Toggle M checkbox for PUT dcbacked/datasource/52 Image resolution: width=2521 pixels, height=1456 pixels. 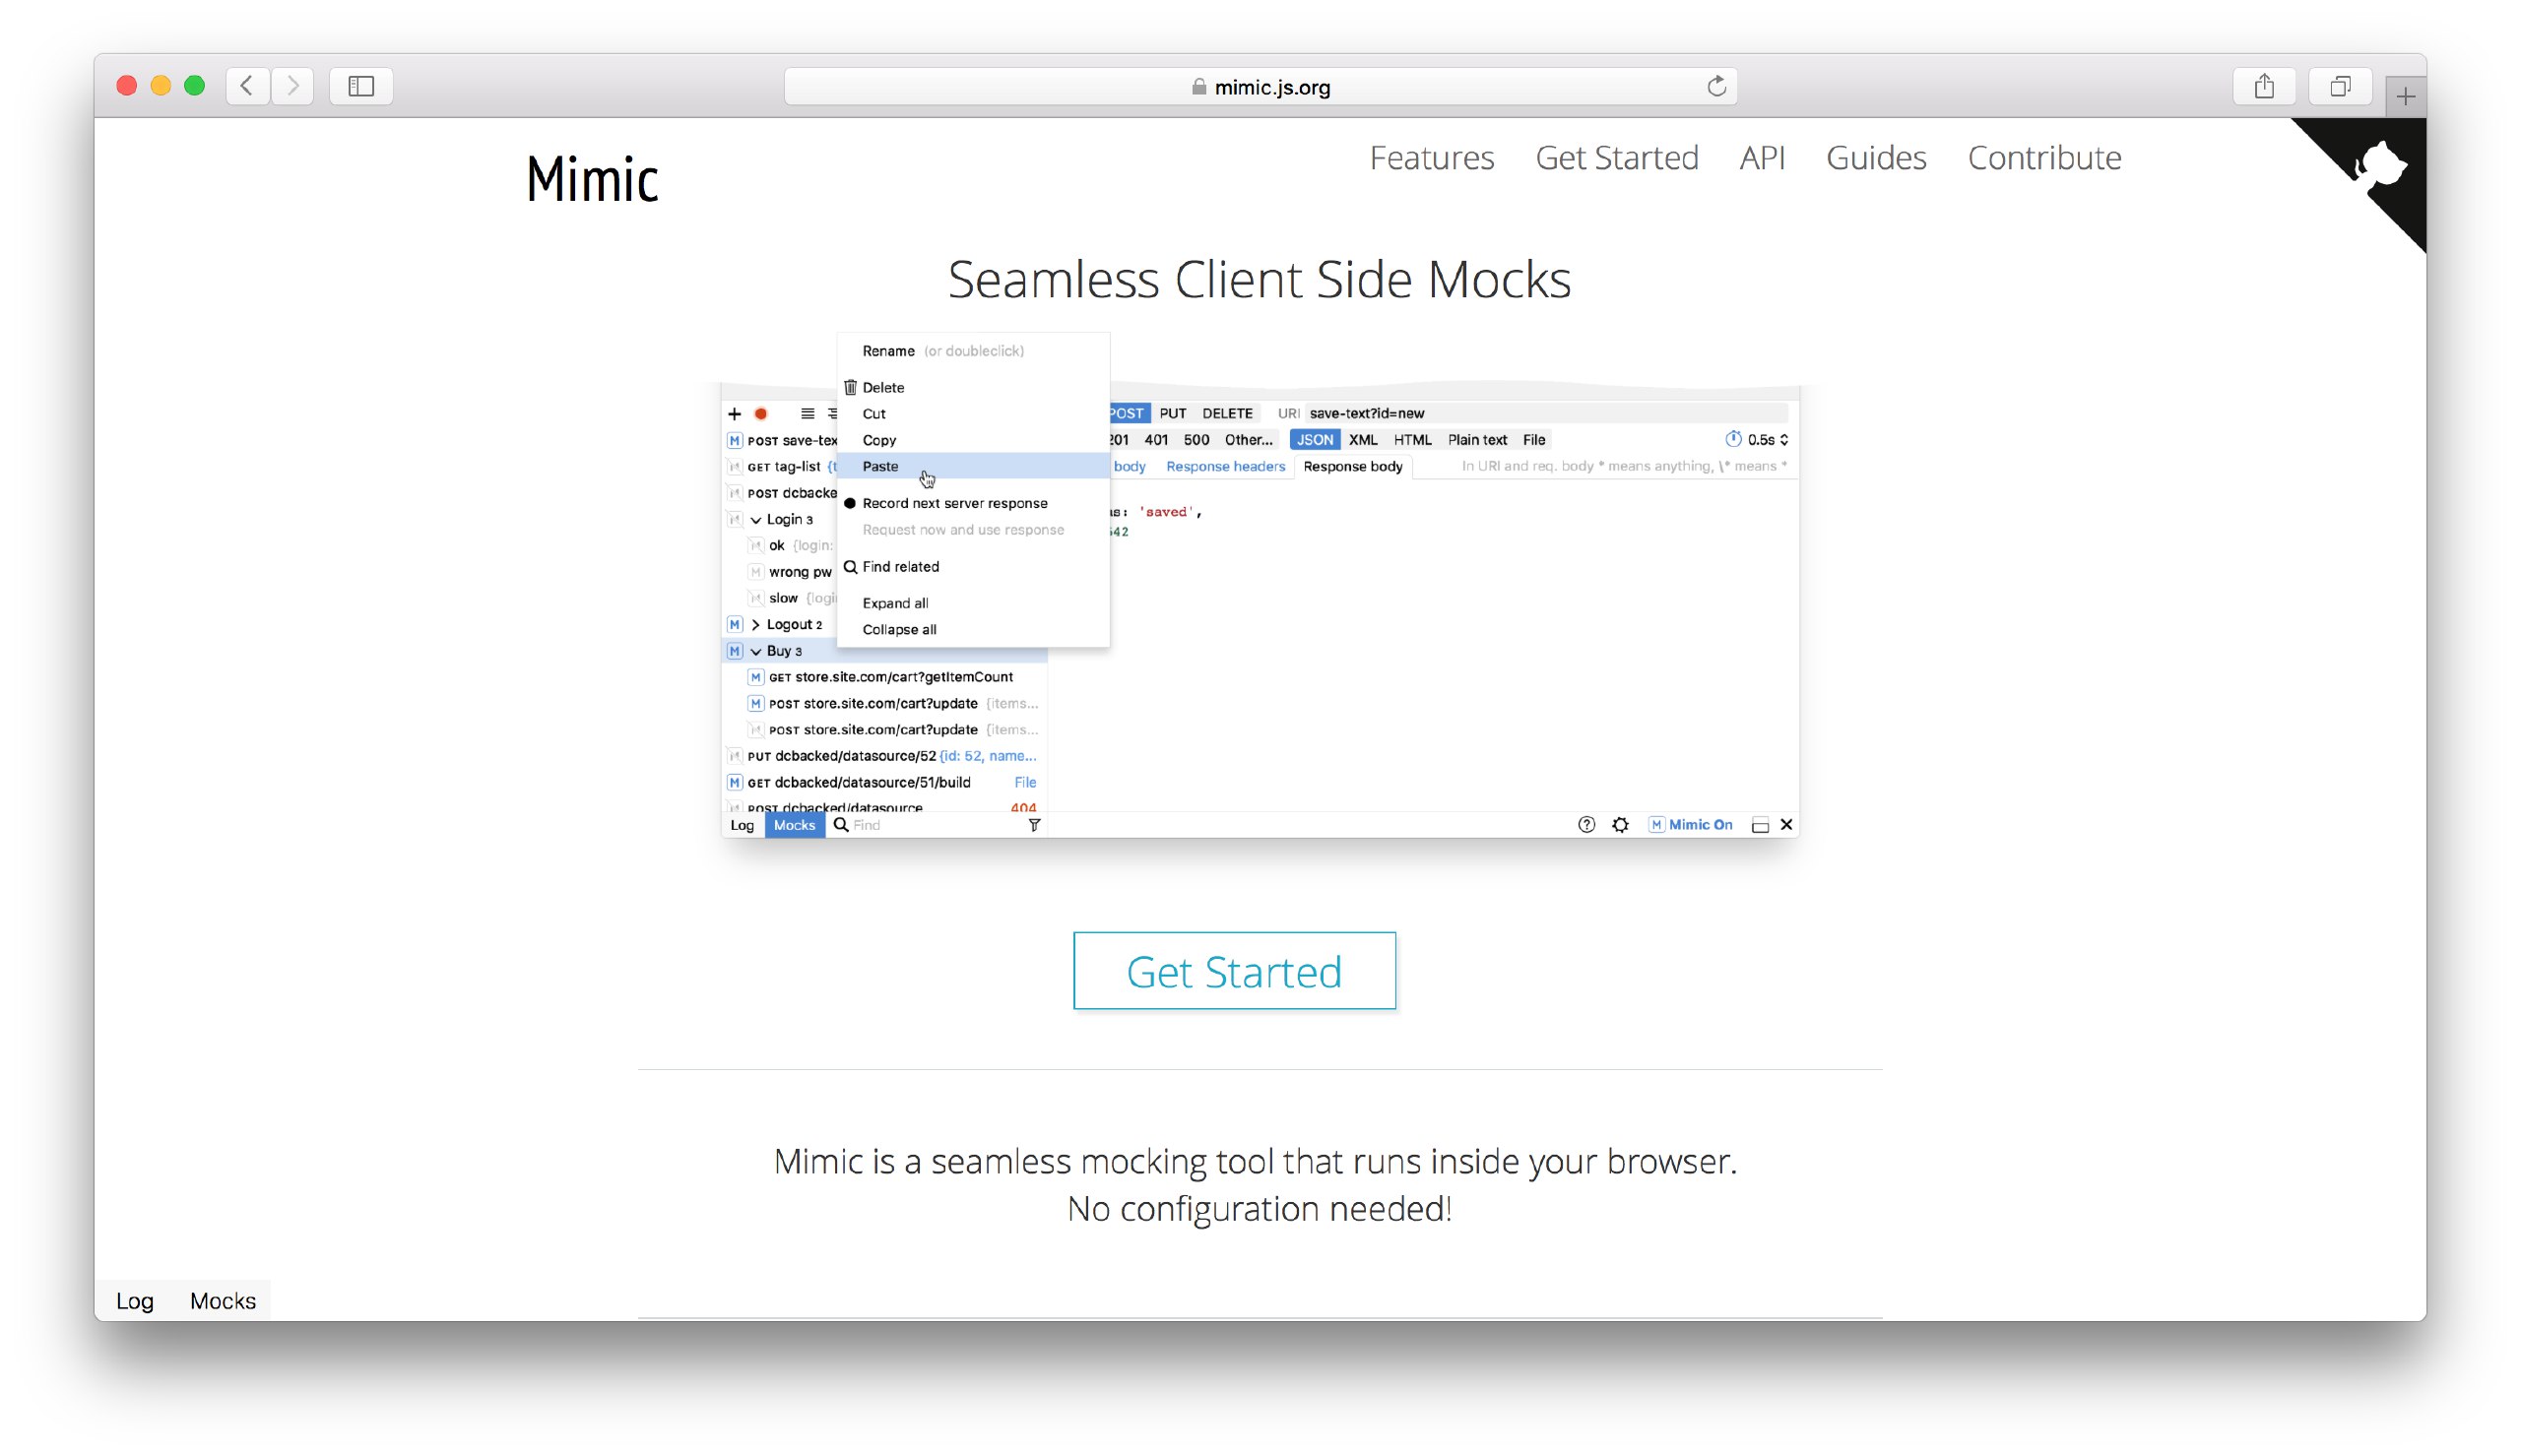(734, 756)
